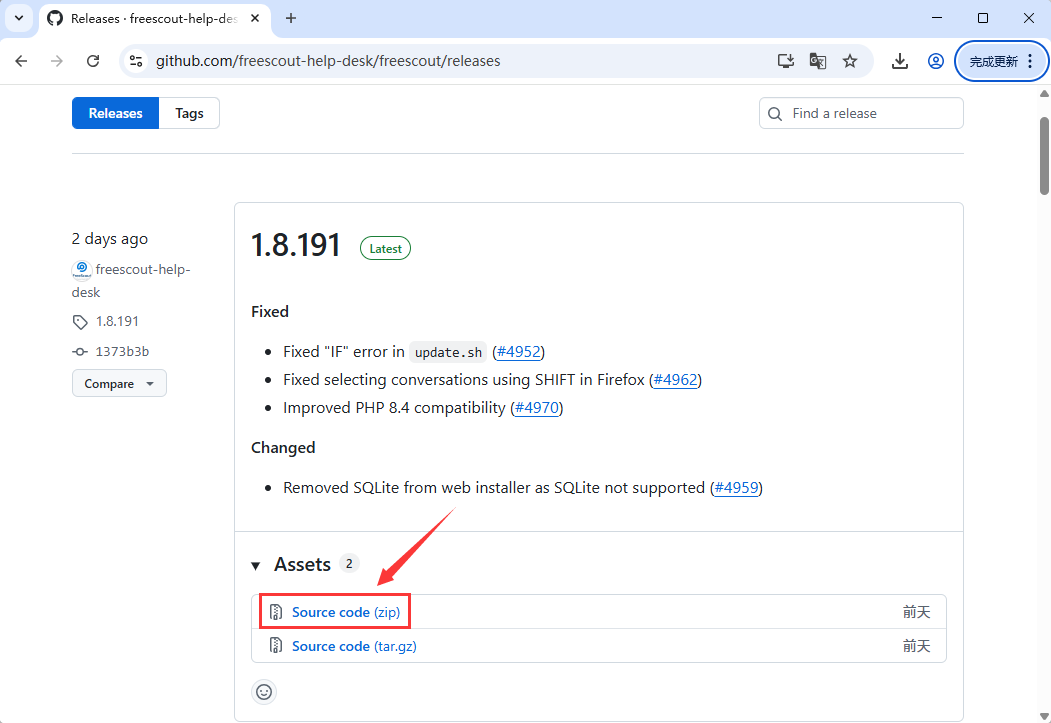Click the 完成更新 update button
The height and width of the screenshot is (723, 1051).
click(1002, 61)
